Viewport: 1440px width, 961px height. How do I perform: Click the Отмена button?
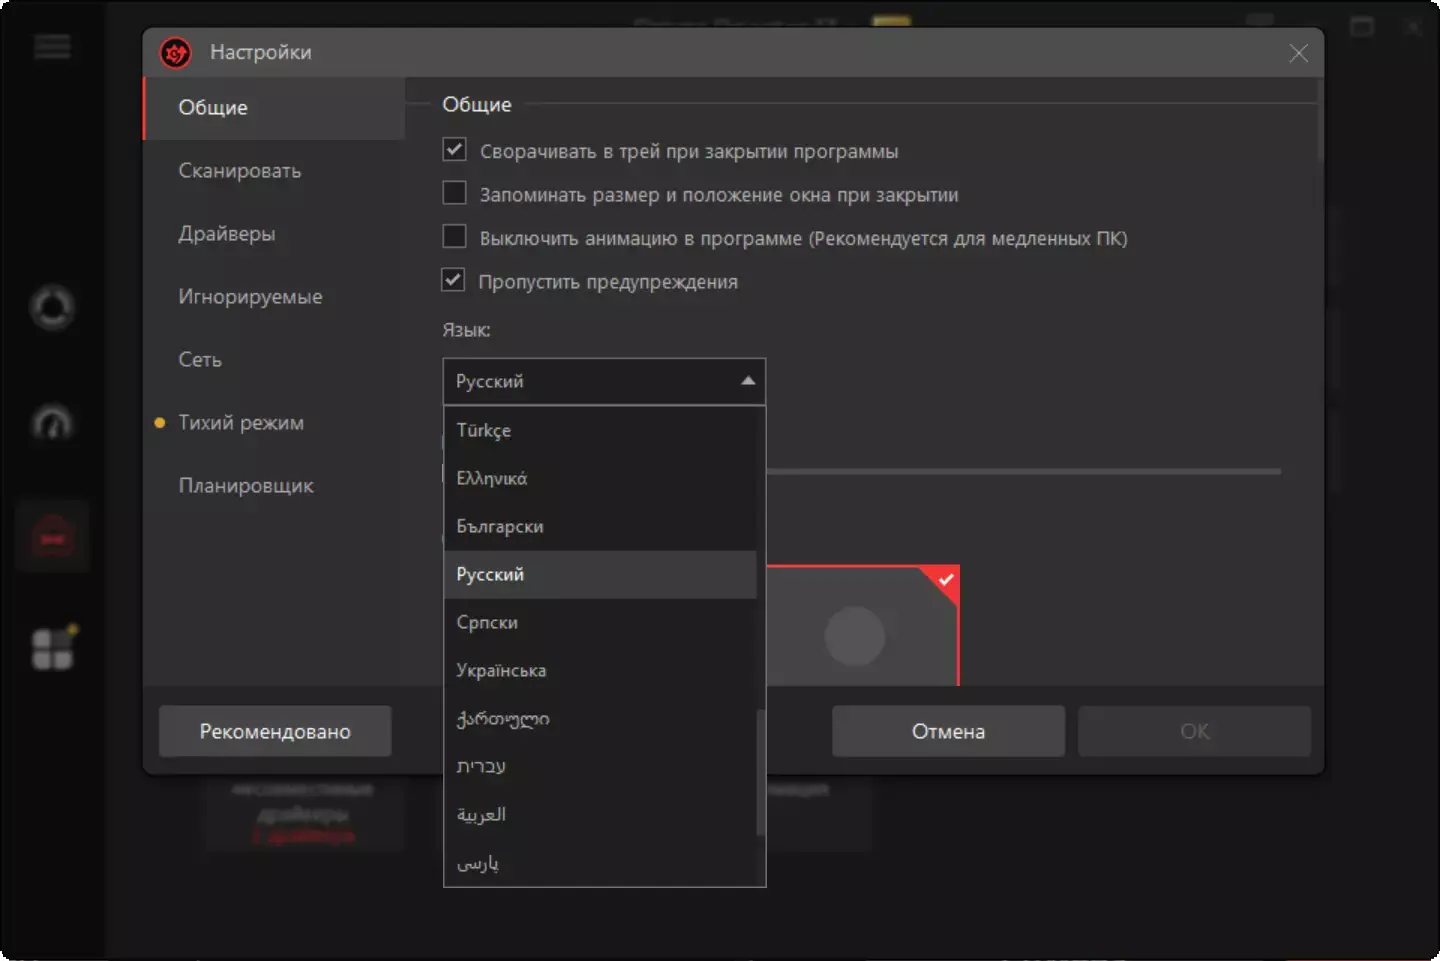click(947, 731)
